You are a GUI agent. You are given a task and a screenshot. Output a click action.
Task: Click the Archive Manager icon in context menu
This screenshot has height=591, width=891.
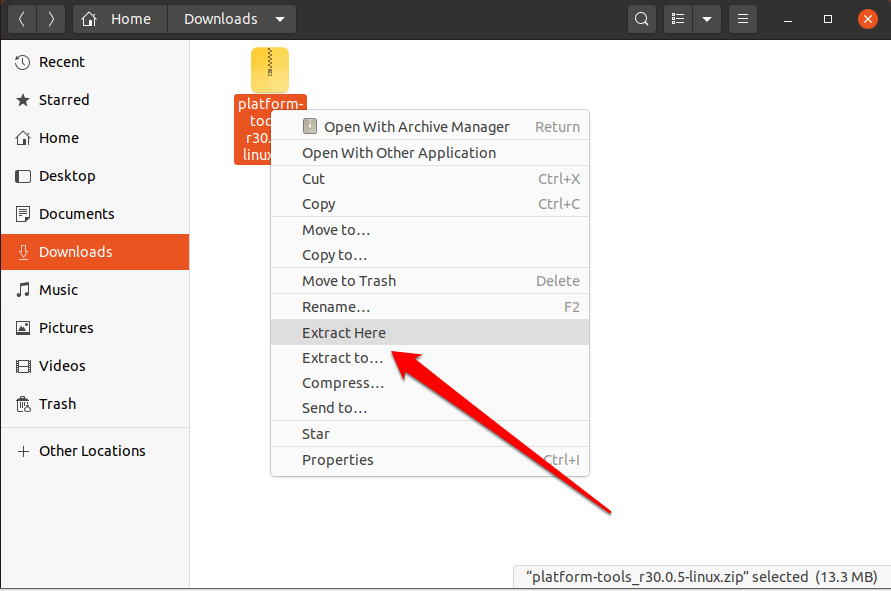pos(310,126)
